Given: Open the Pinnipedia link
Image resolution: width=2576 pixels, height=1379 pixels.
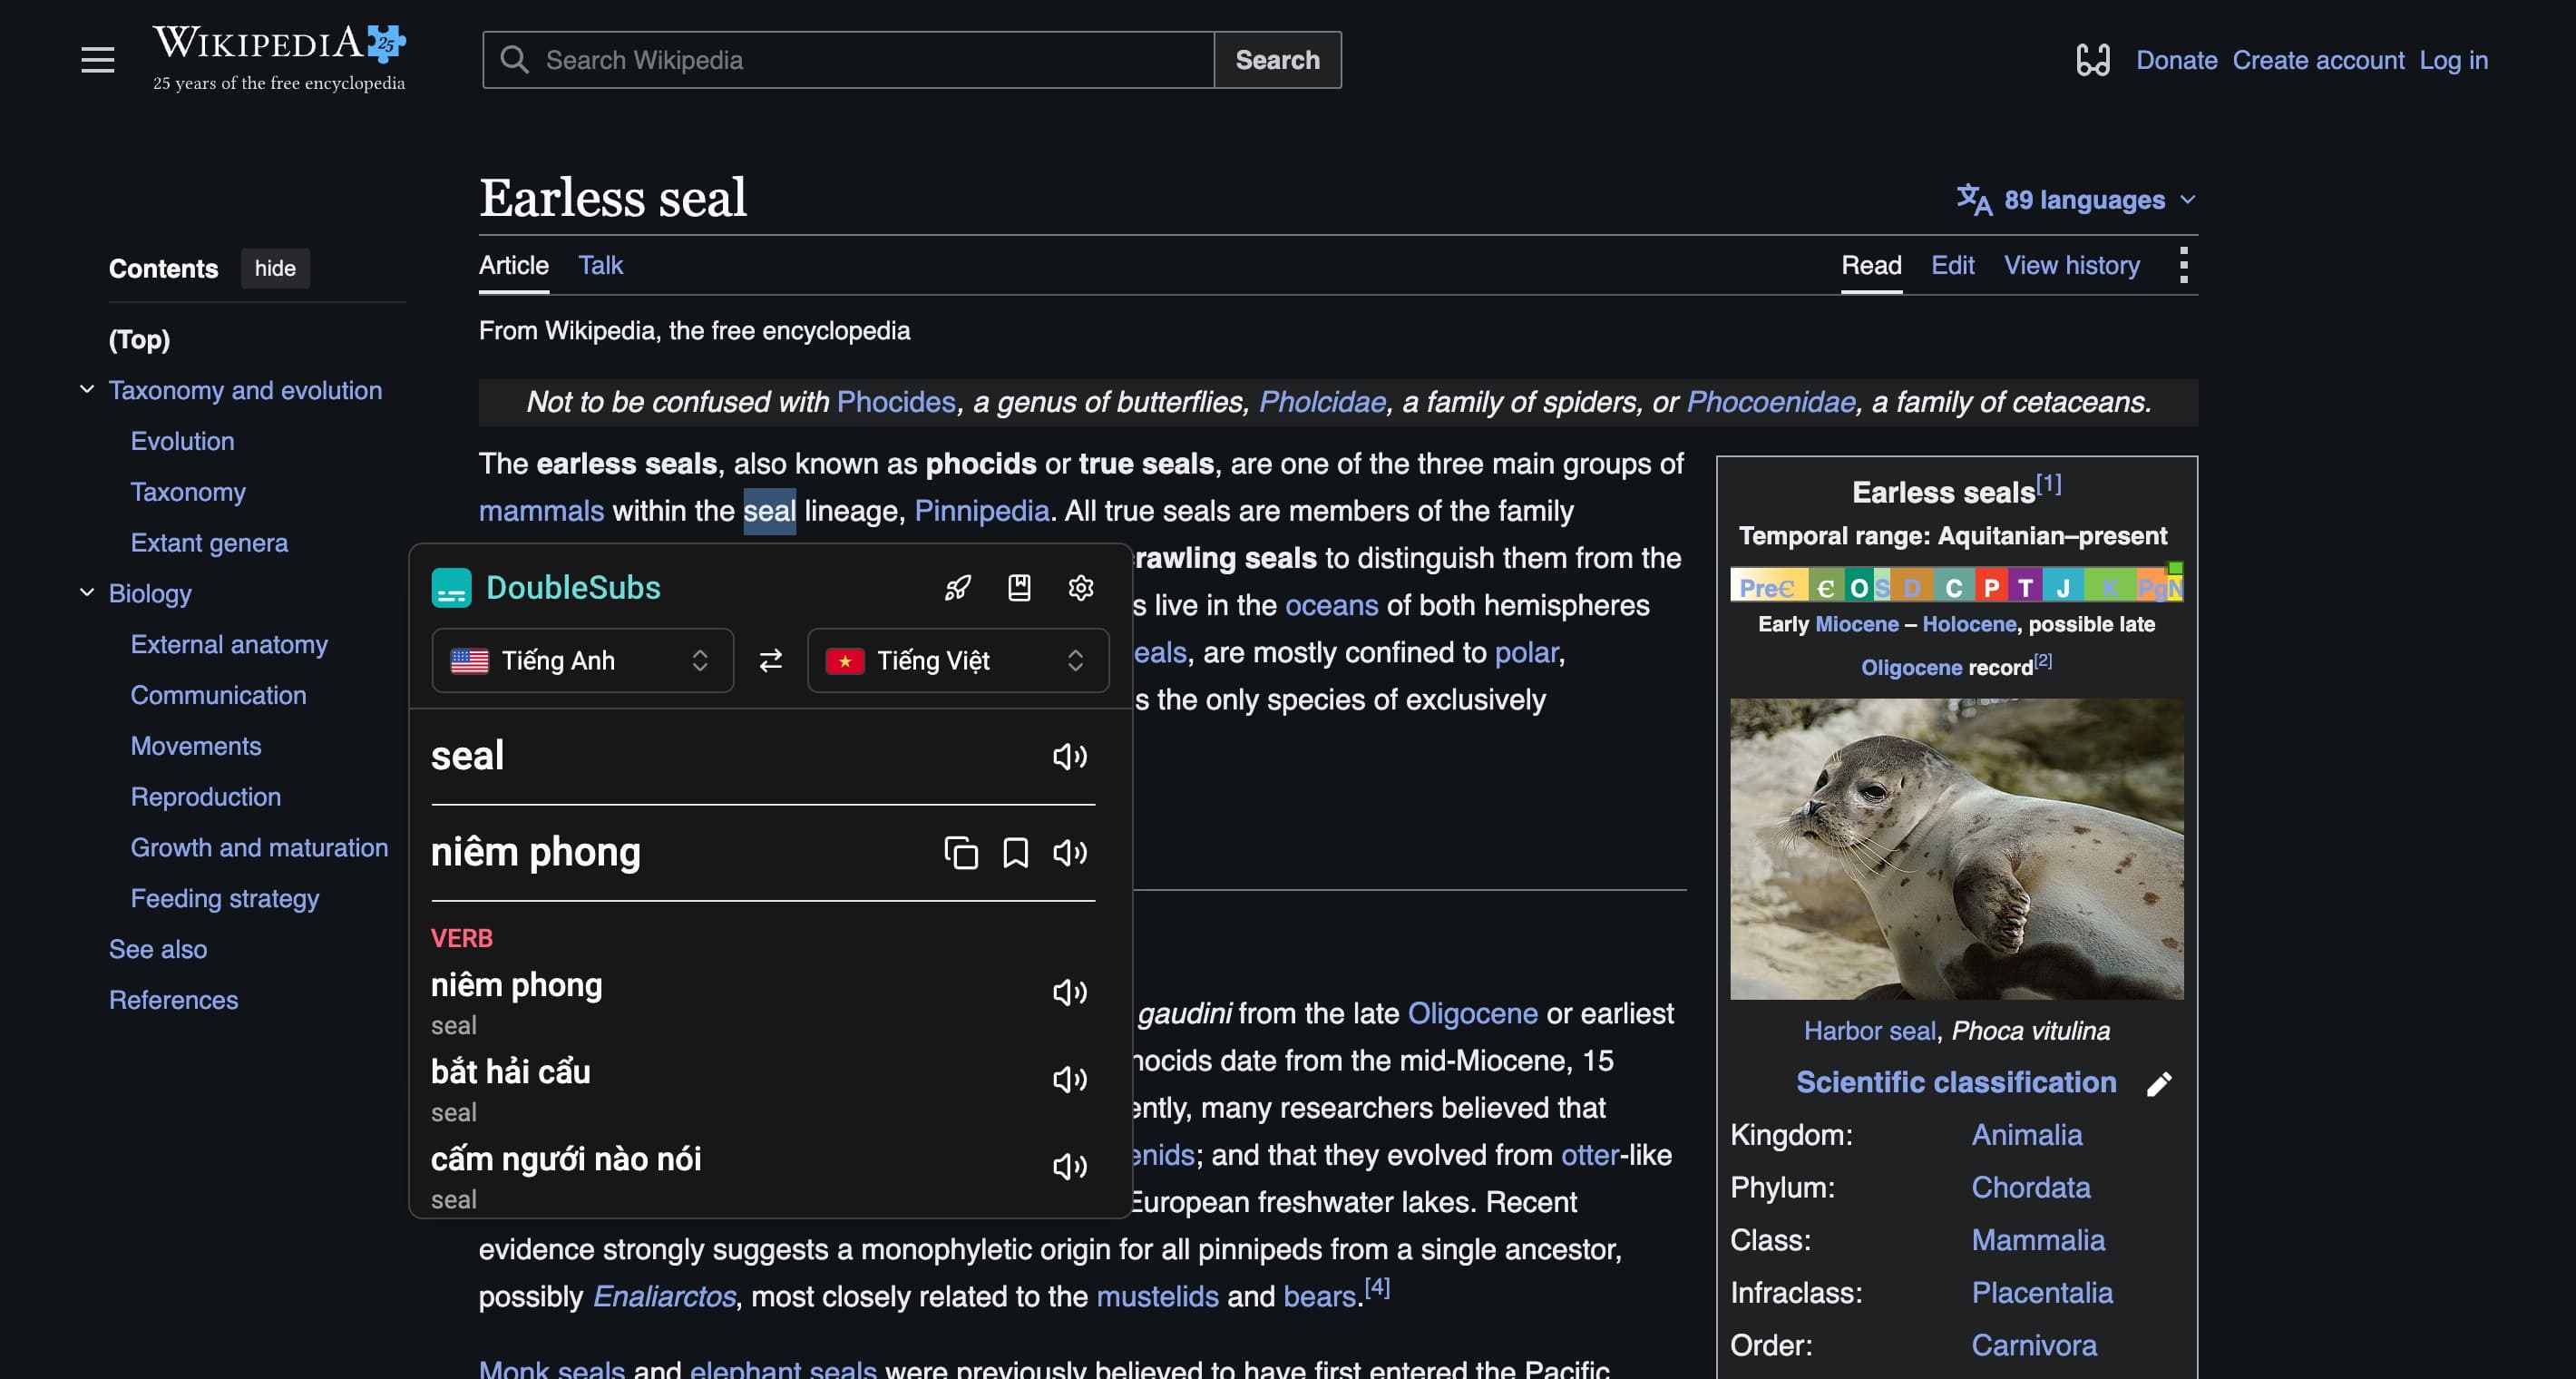Looking at the screenshot, I should coord(981,511).
